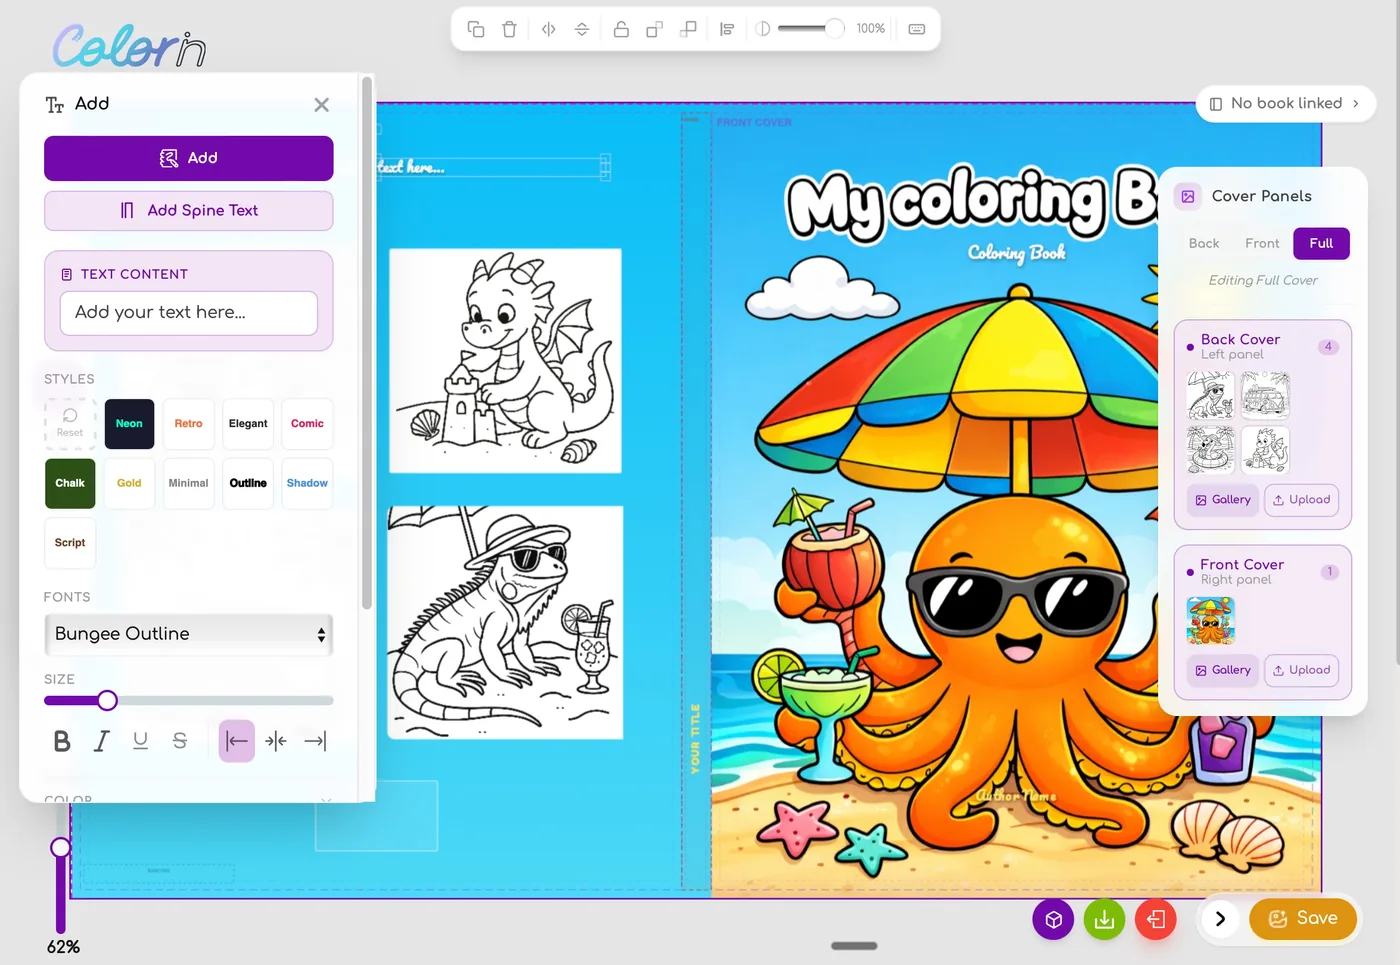The width and height of the screenshot is (1400, 965).
Task: Flip the element horizontally
Action: tap(548, 29)
